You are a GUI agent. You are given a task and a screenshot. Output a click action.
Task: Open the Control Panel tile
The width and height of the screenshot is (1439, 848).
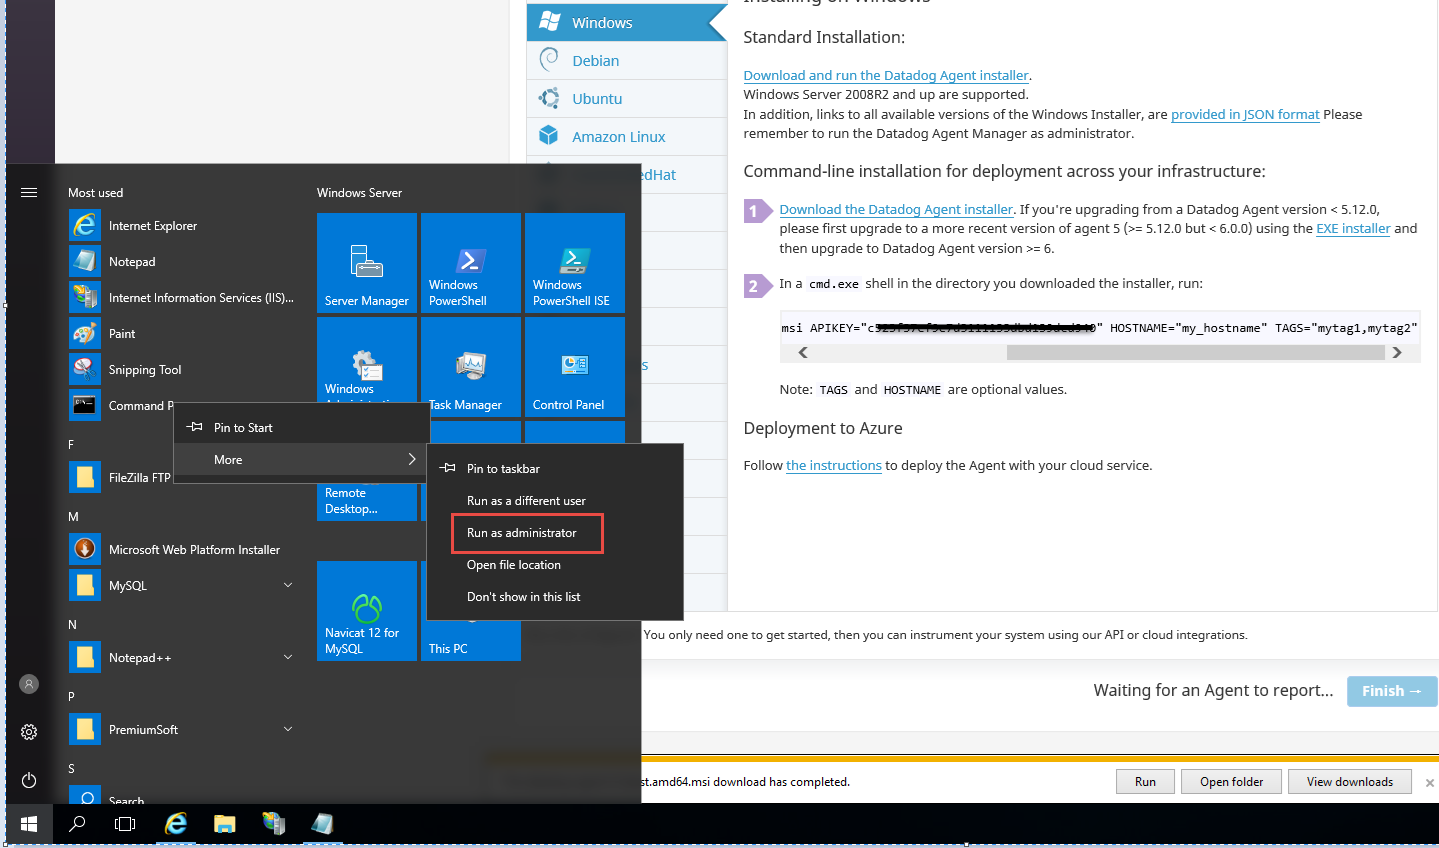pyautogui.click(x=575, y=367)
